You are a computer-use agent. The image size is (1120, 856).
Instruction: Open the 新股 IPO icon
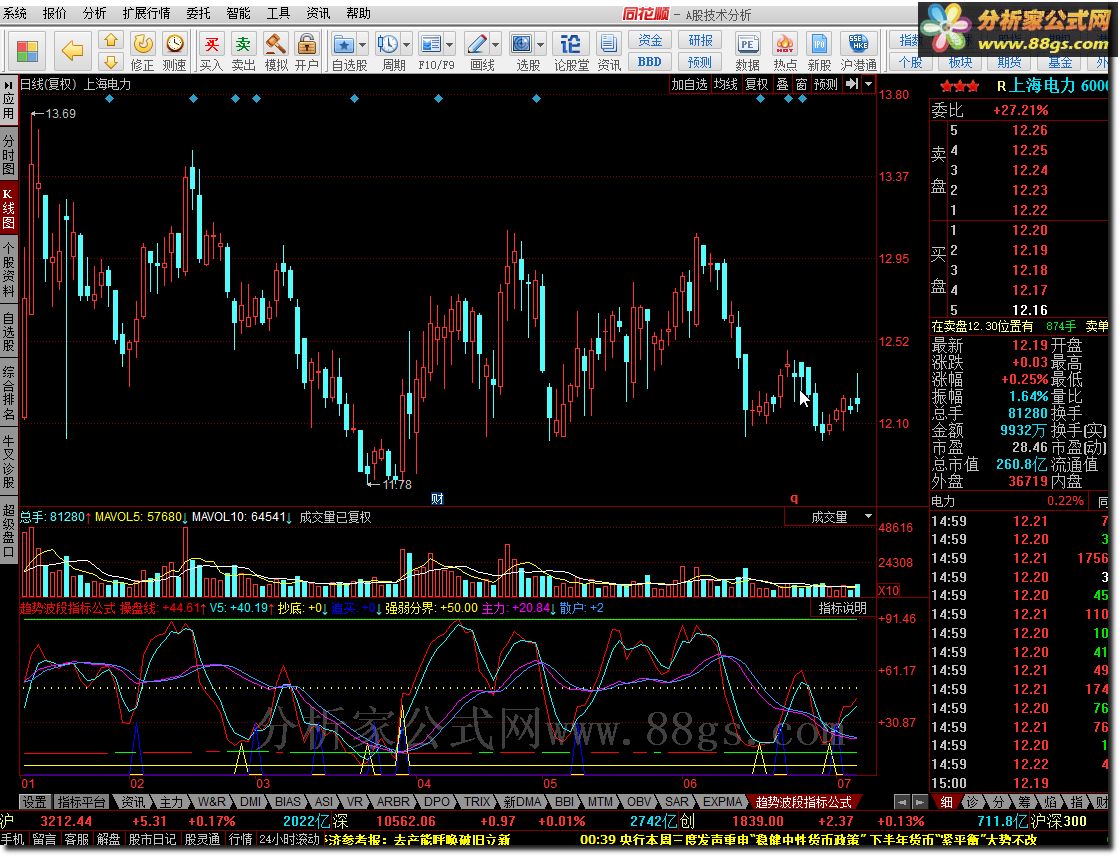click(x=819, y=51)
